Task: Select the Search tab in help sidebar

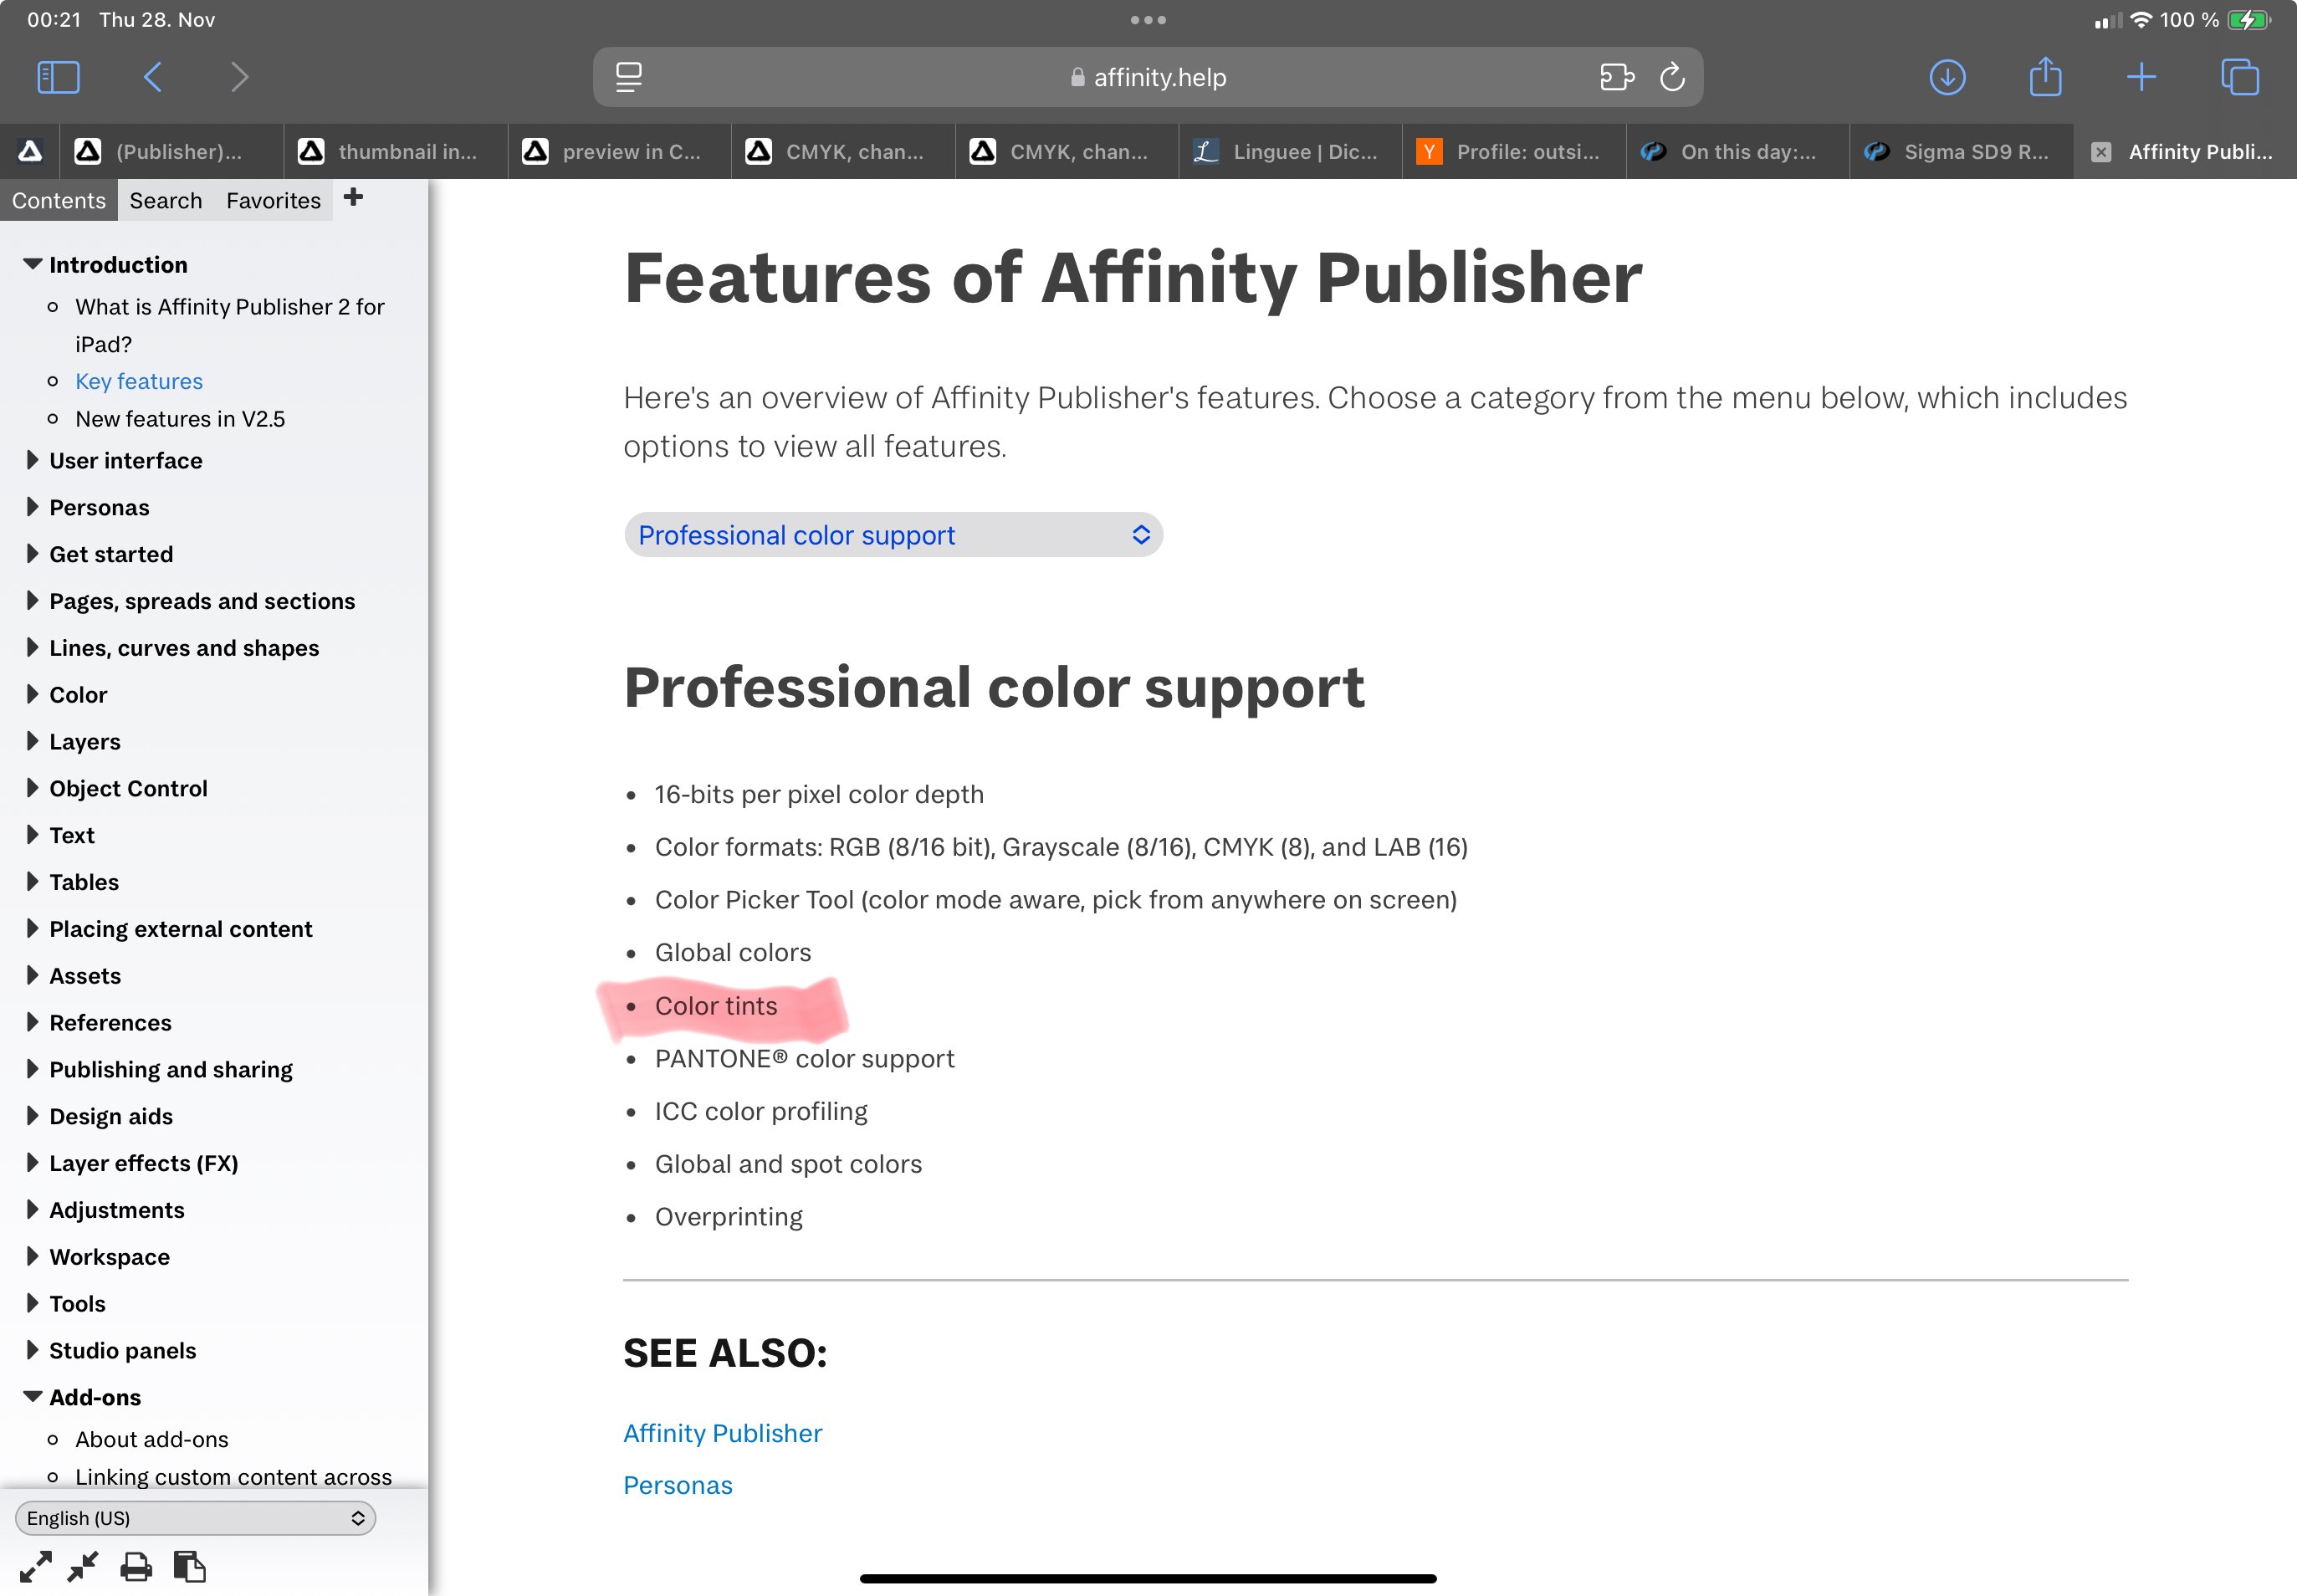Action: pos(166,200)
